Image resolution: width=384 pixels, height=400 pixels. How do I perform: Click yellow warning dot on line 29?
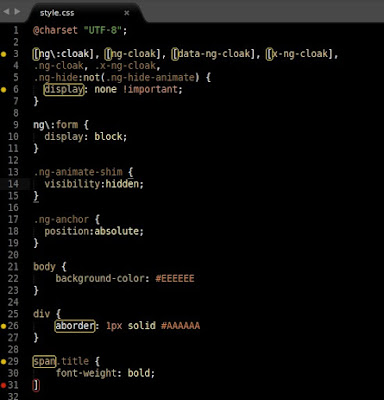point(4,361)
